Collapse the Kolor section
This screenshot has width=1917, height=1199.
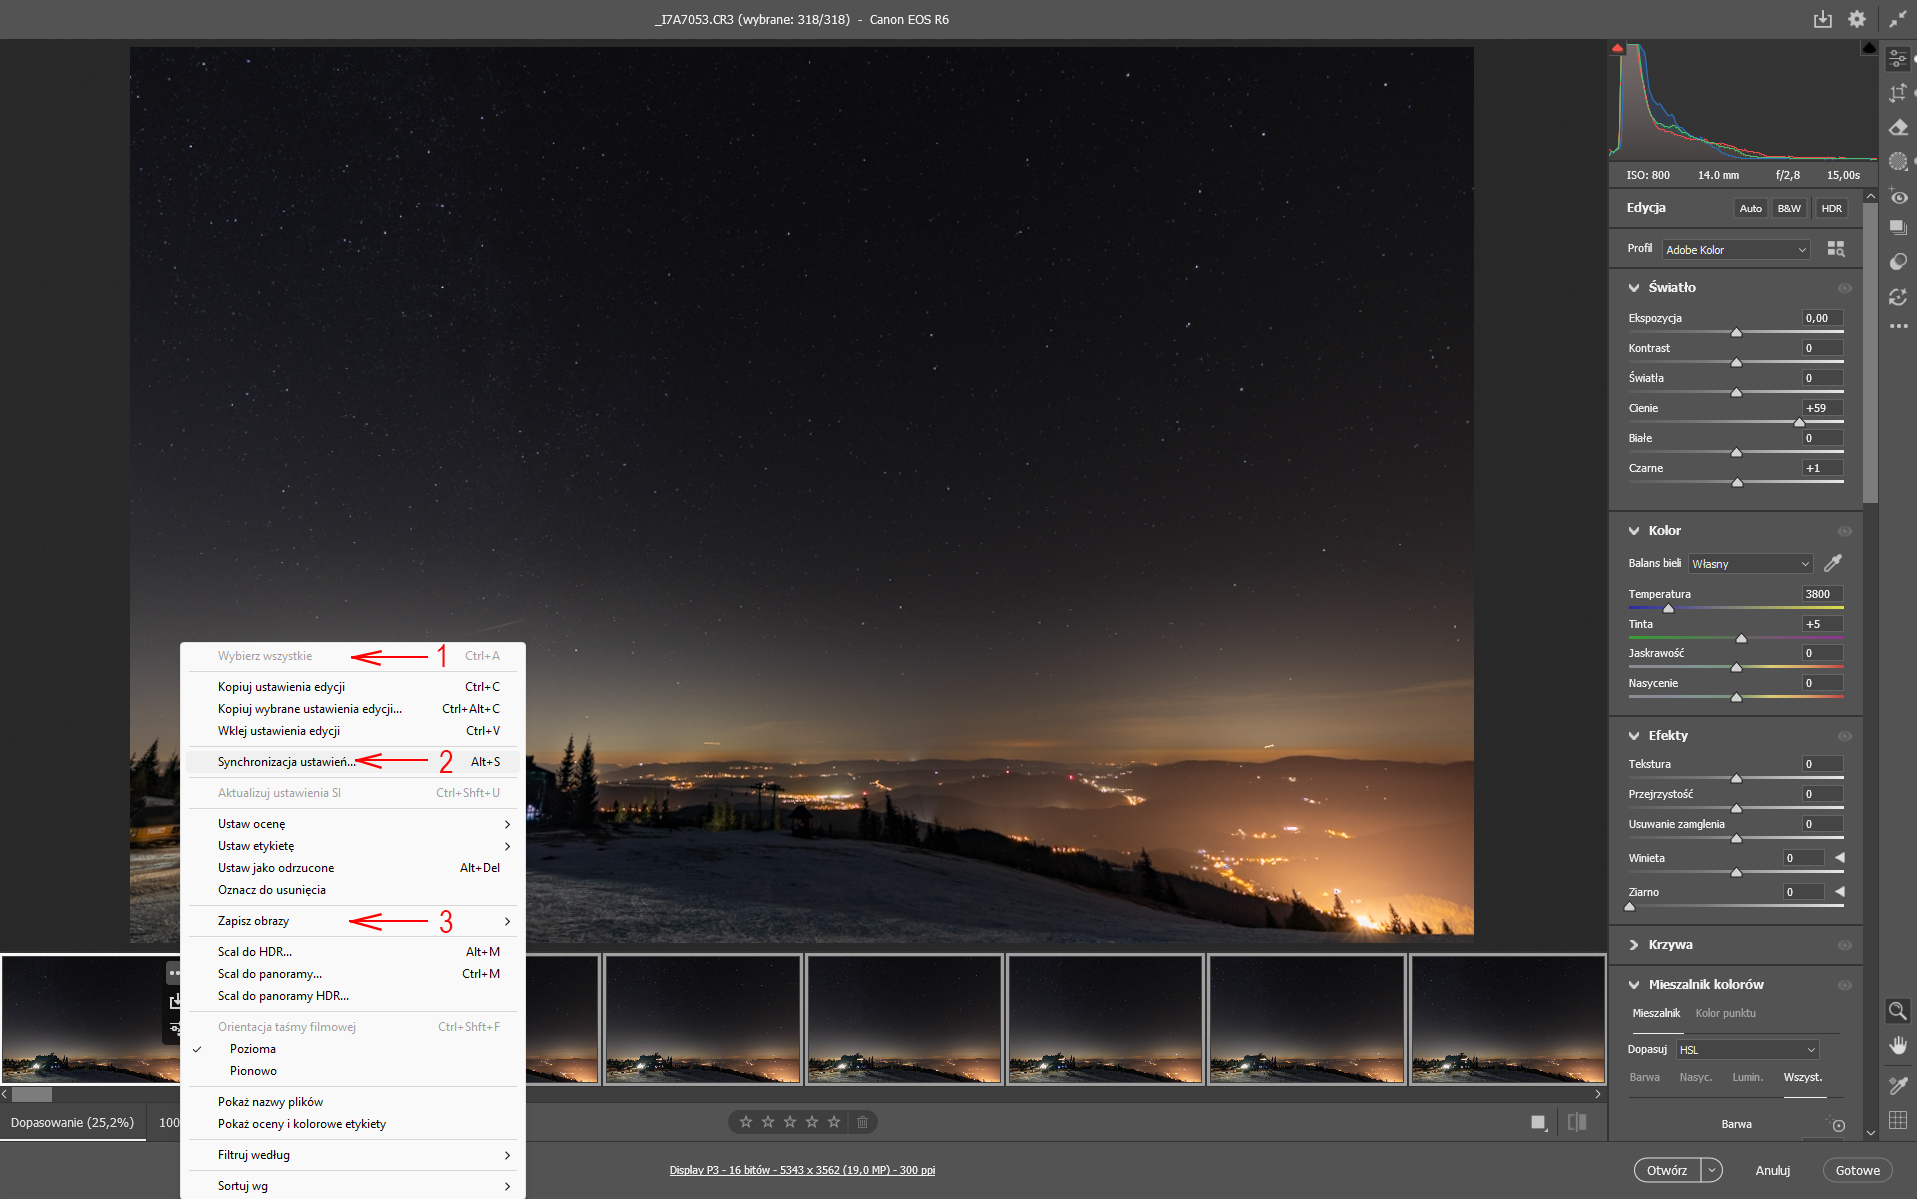pos(1634,530)
